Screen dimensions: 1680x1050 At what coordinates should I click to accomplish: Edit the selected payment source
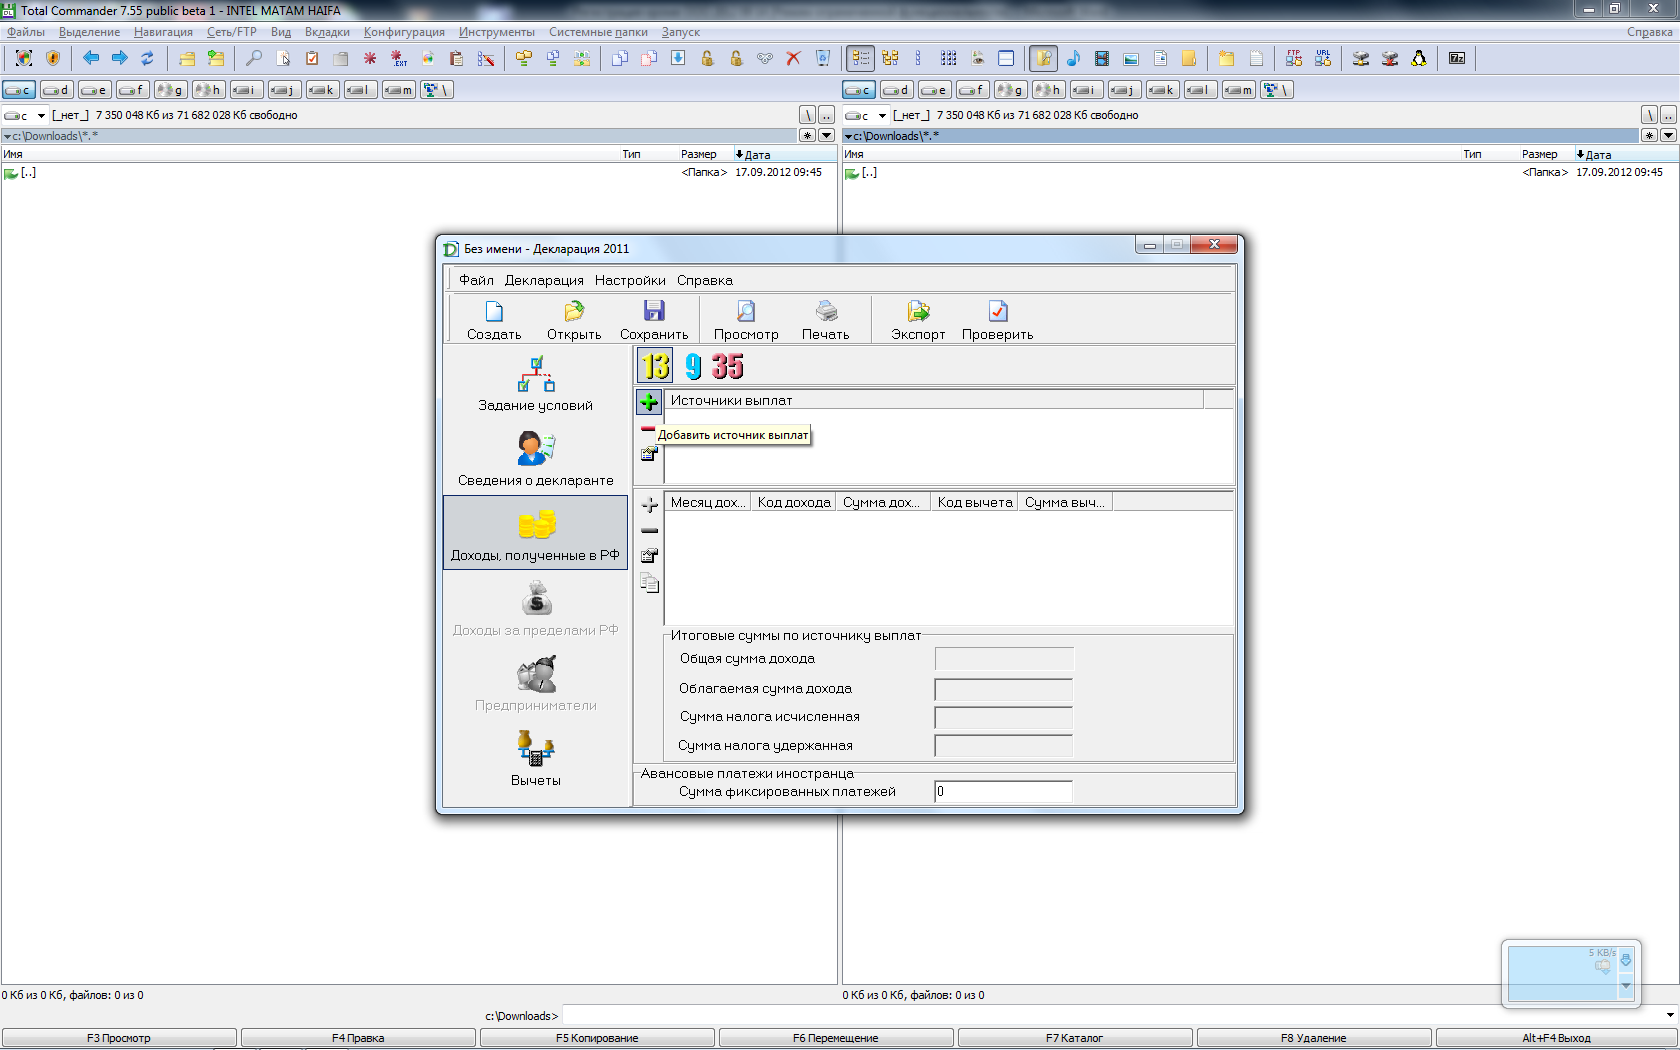click(x=648, y=454)
